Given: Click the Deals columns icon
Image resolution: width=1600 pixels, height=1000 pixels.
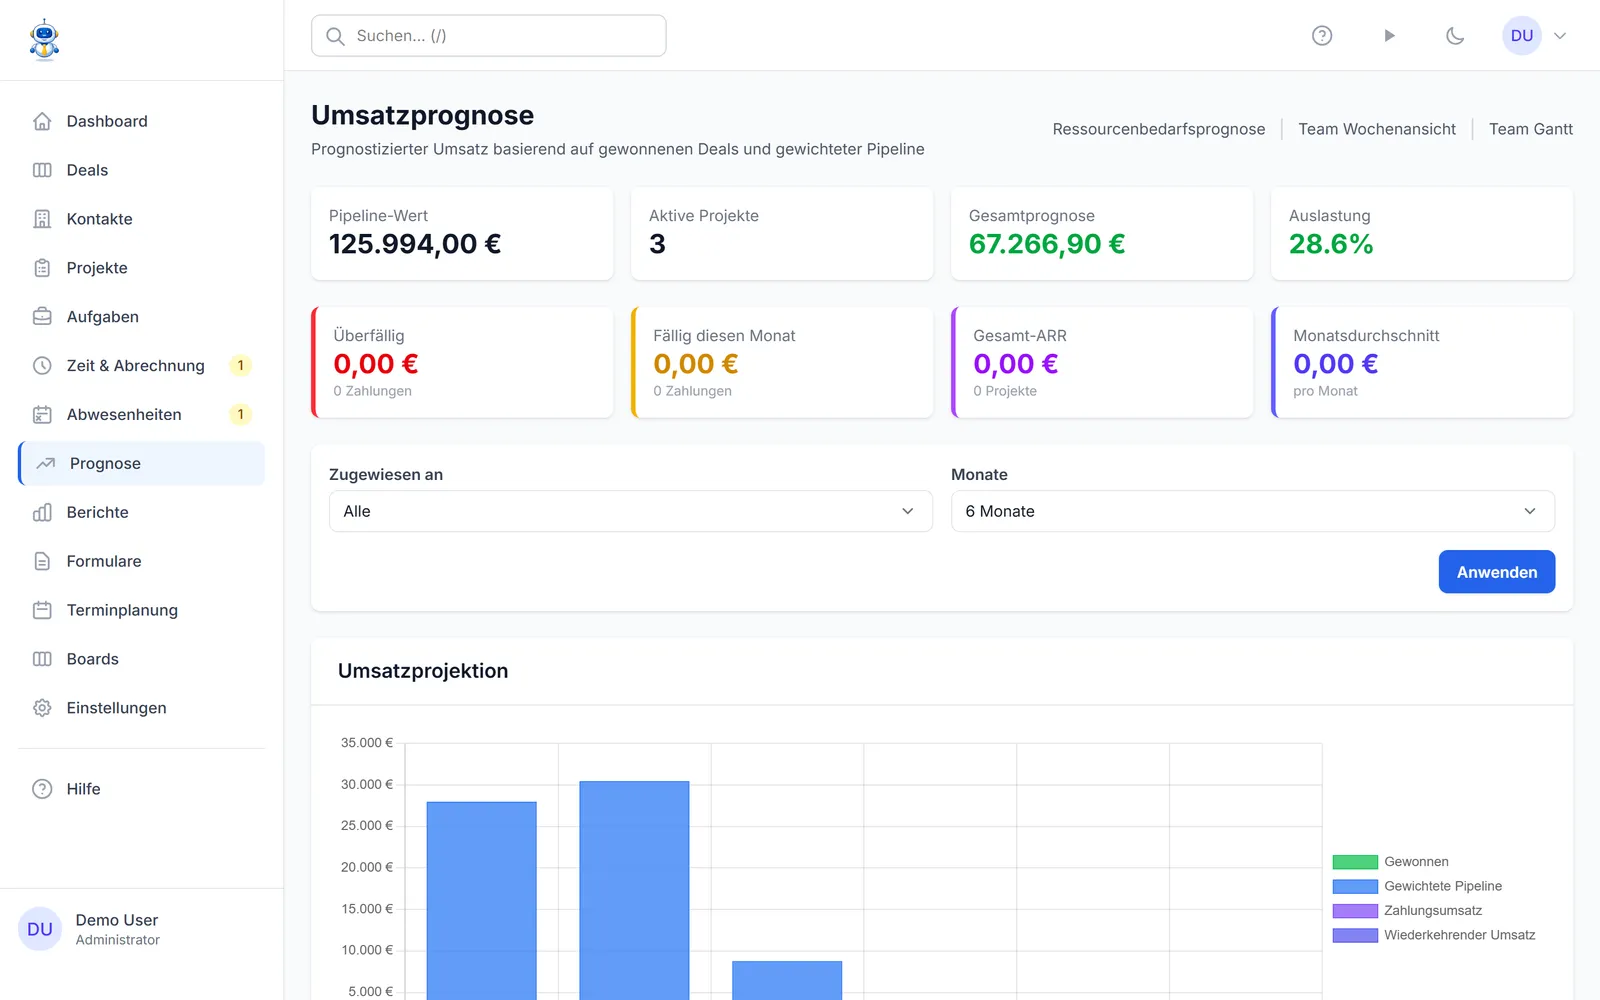Looking at the screenshot, I should [42, 170].
